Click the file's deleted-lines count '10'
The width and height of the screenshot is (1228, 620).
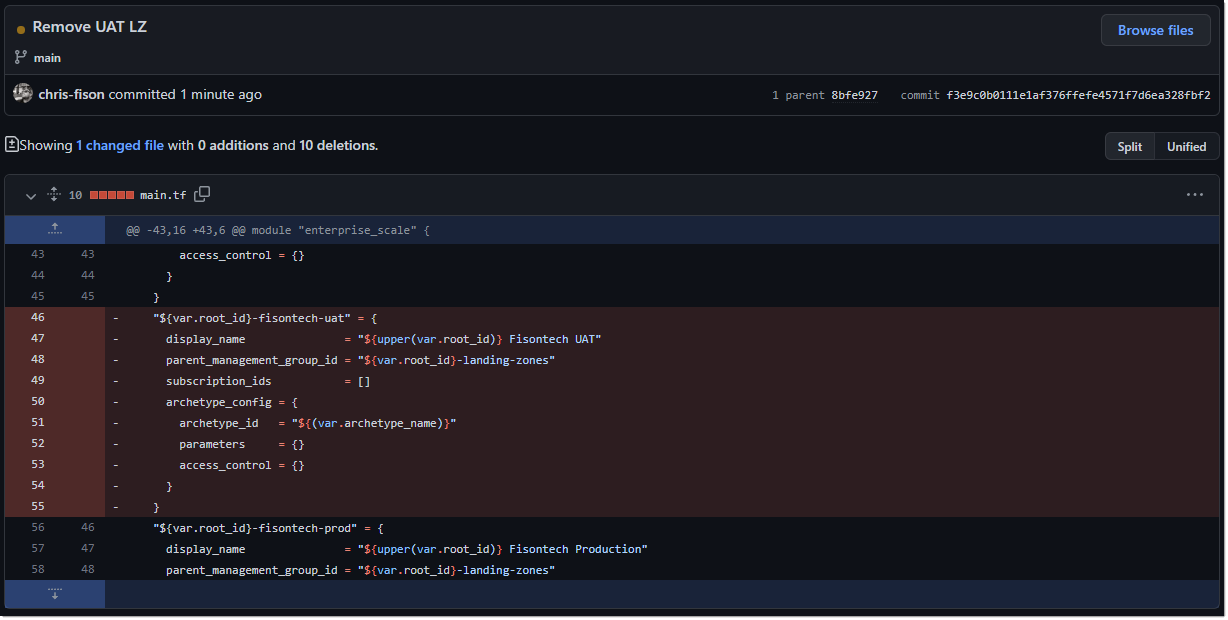[x=75, y=195]
